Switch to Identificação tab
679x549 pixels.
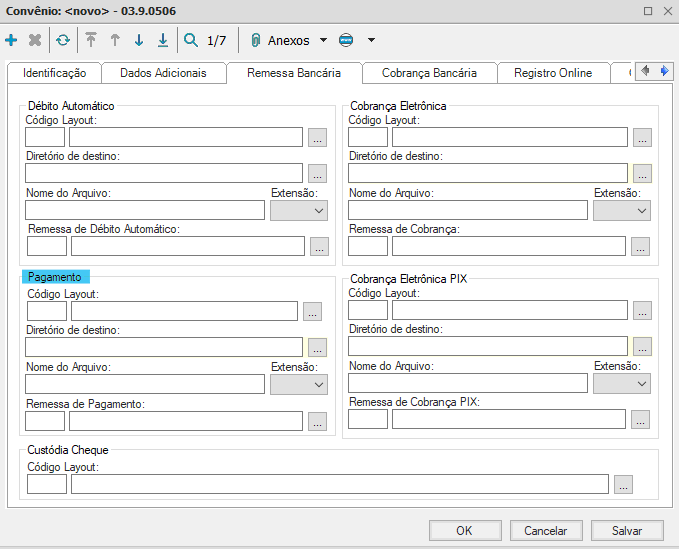(x=54, y=73)
